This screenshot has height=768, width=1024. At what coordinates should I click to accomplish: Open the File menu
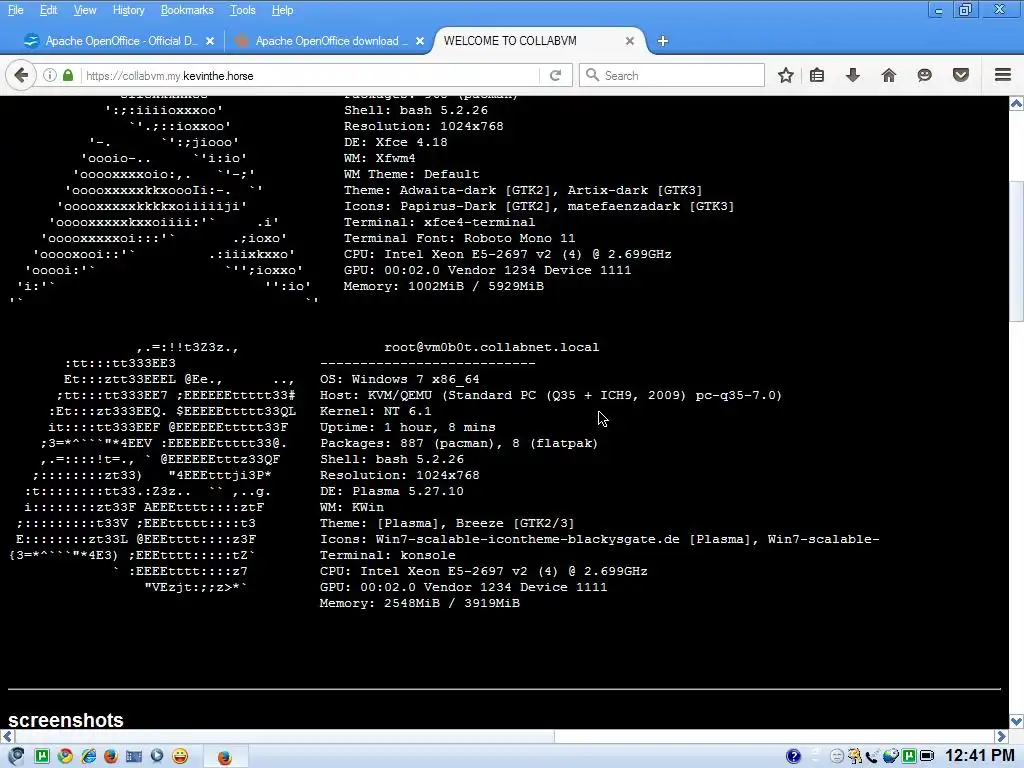(16, 10)
